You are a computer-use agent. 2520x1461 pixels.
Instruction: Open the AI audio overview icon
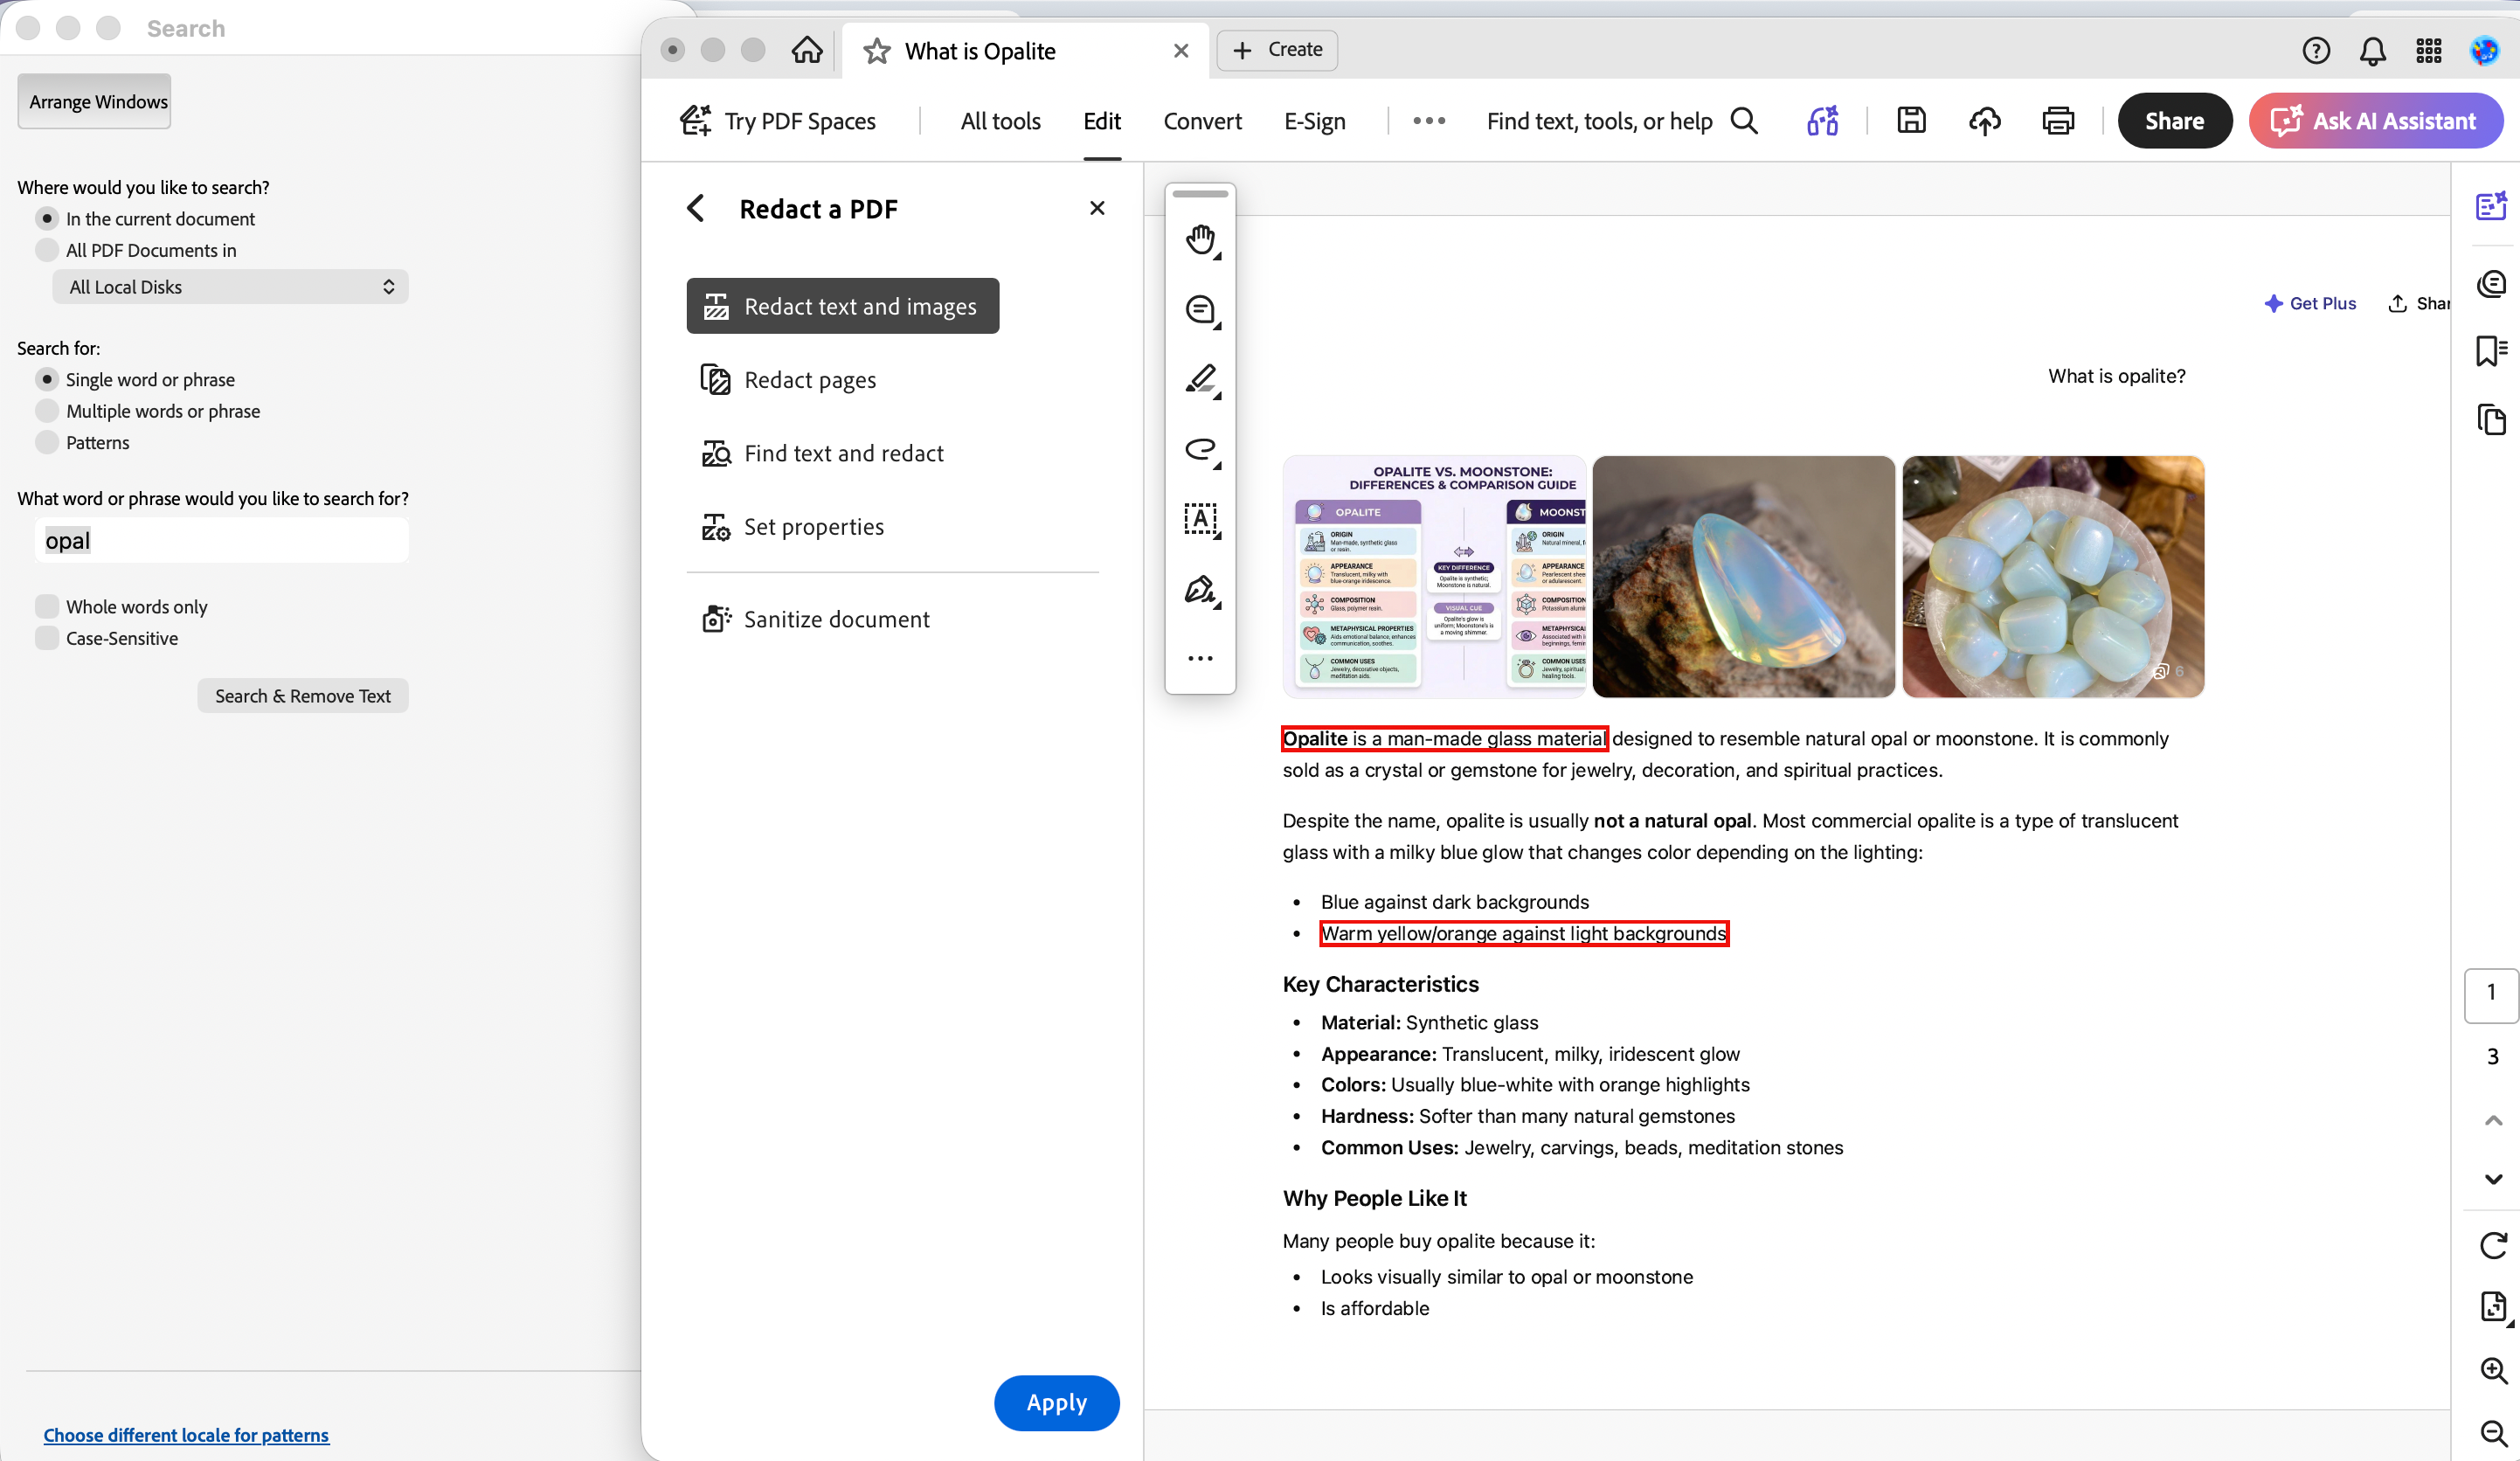[1822, 121]
